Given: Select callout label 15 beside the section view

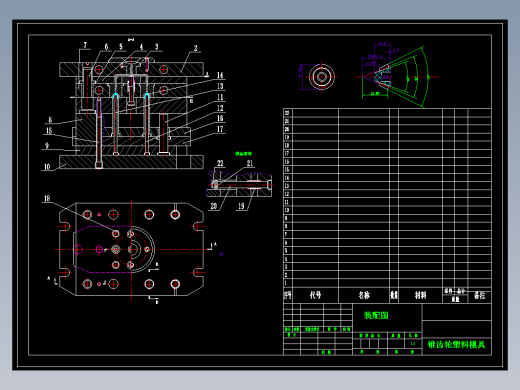Looking at the screenshot, I should click(49, 131).
